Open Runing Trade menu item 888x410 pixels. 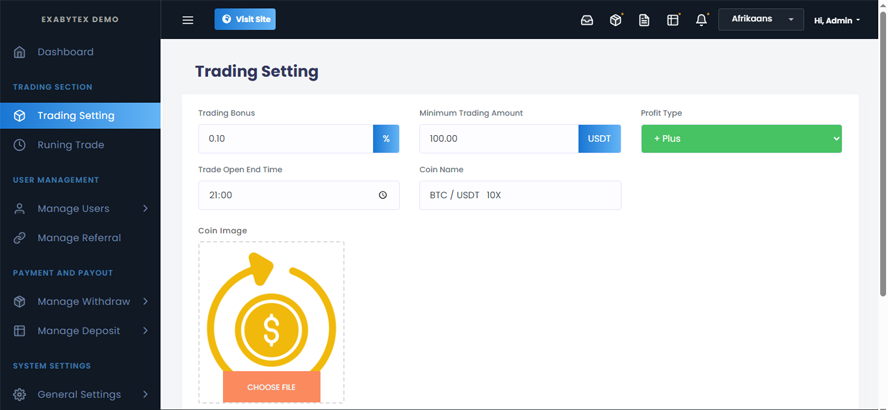click(80, 145)
